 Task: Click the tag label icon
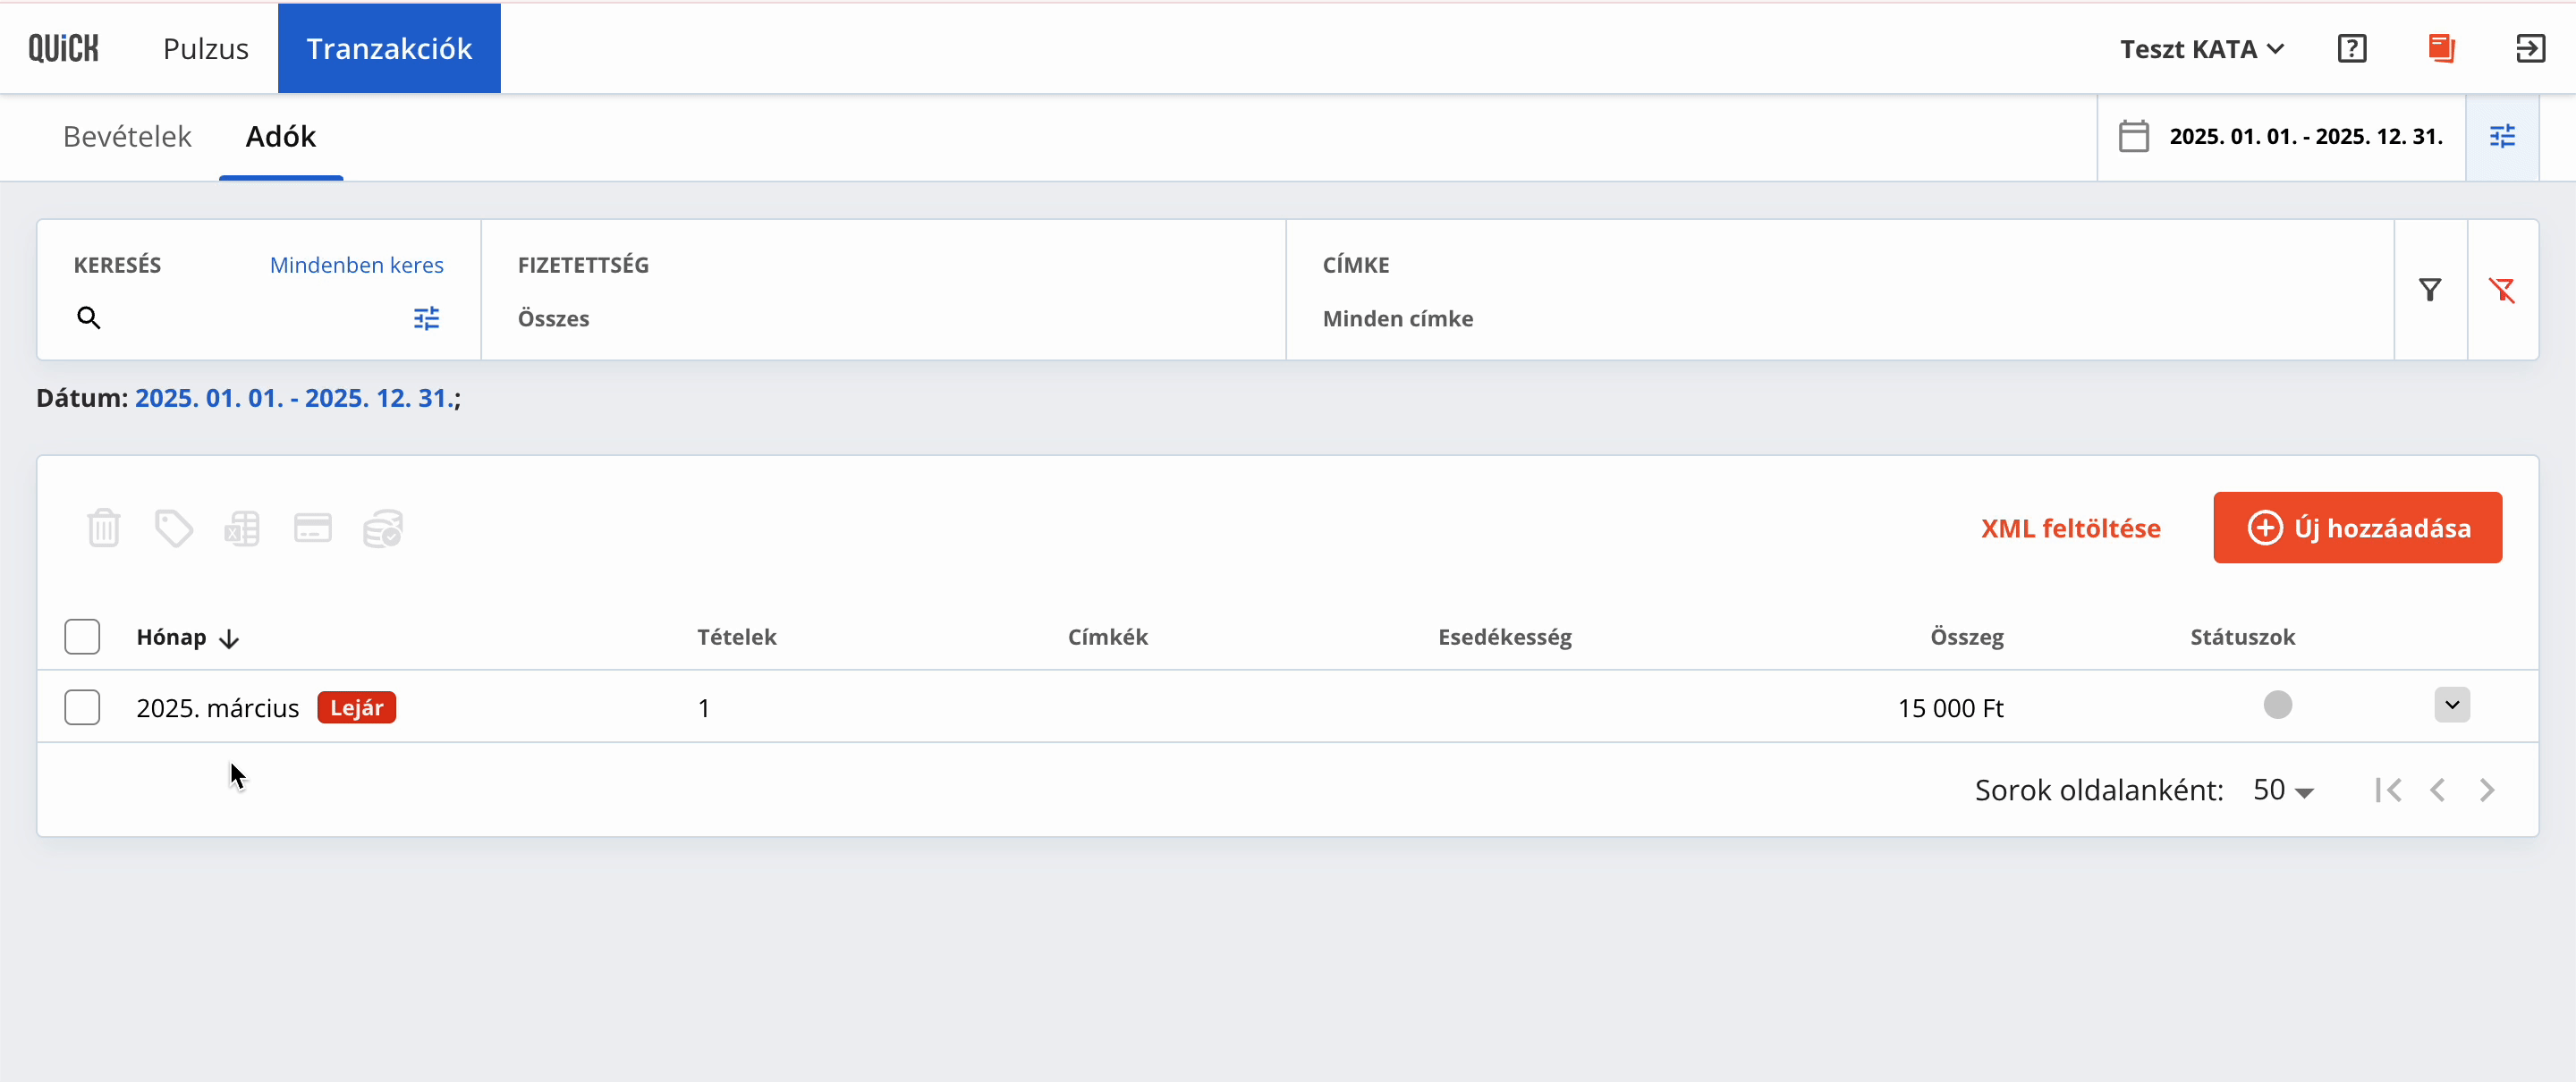coord(174,528)
